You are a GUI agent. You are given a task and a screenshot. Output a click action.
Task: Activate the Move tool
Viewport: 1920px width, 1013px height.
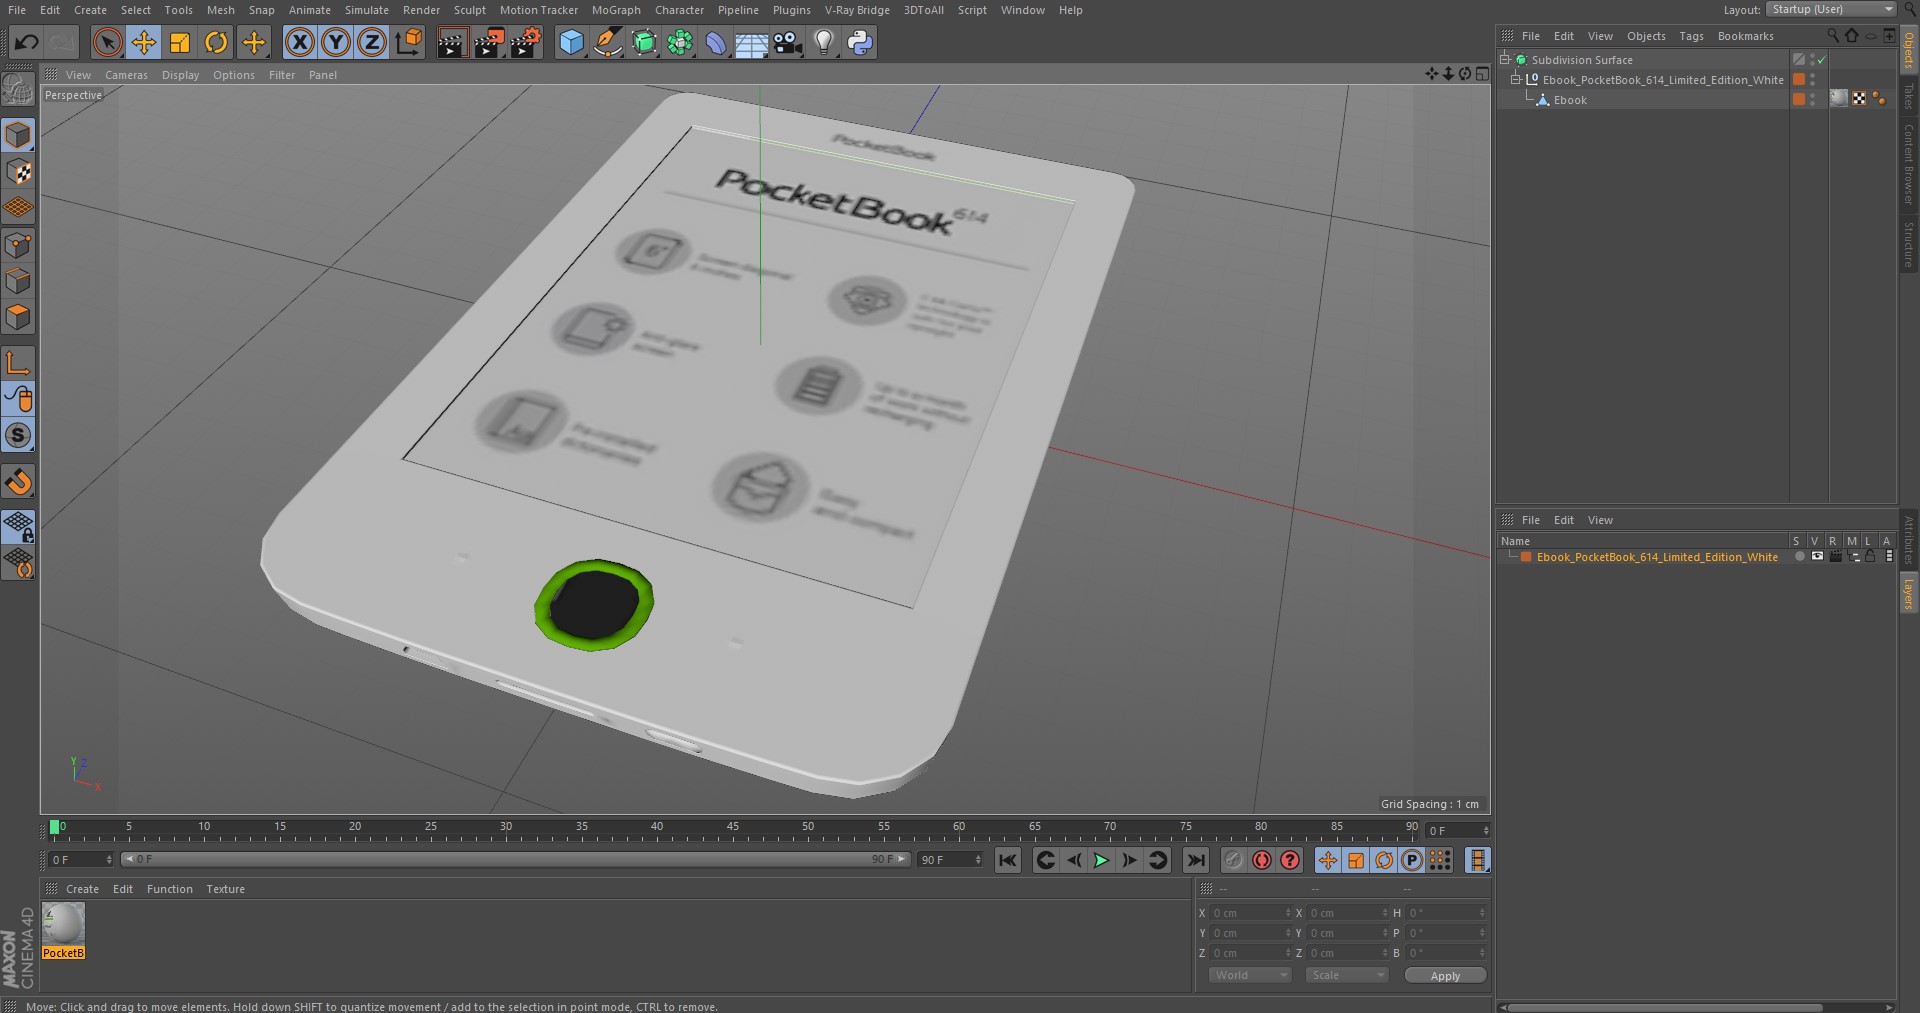tap(144, 42)
